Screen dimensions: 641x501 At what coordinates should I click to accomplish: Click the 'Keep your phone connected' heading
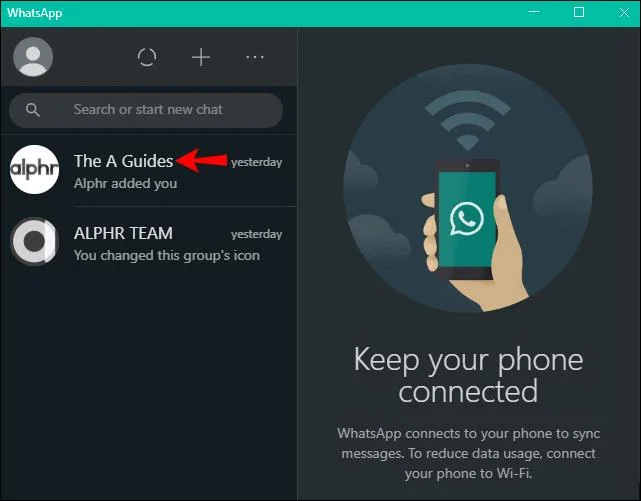tap(468, 375)
